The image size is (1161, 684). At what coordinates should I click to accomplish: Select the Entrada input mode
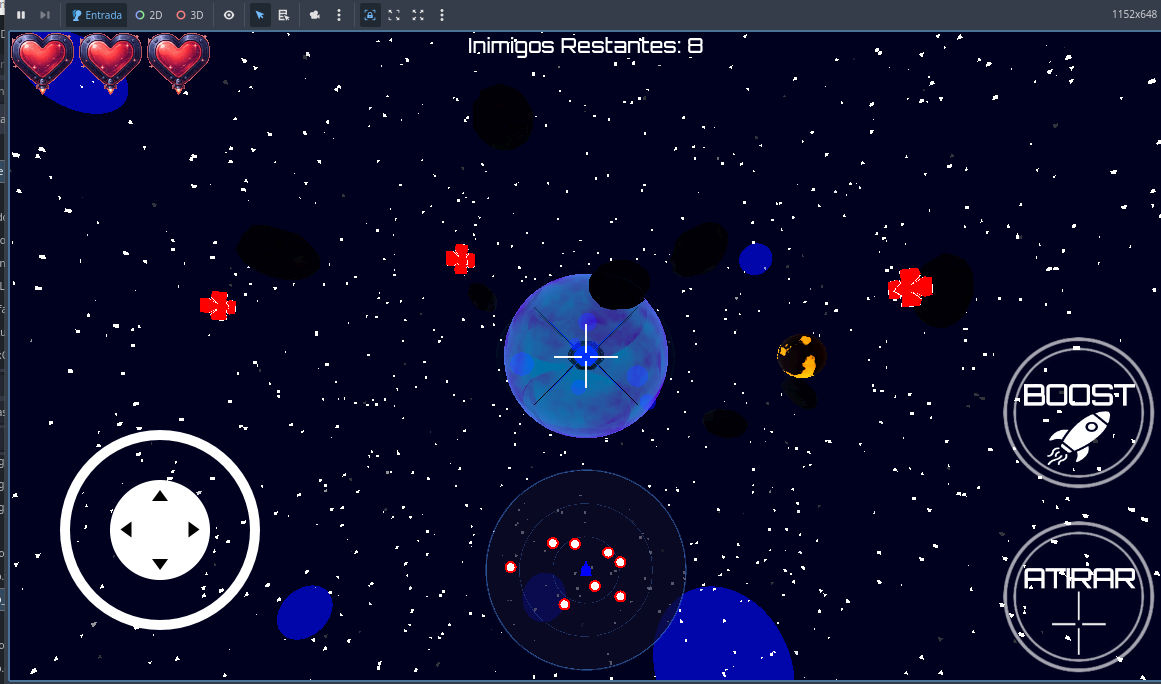tap(96, 15)
